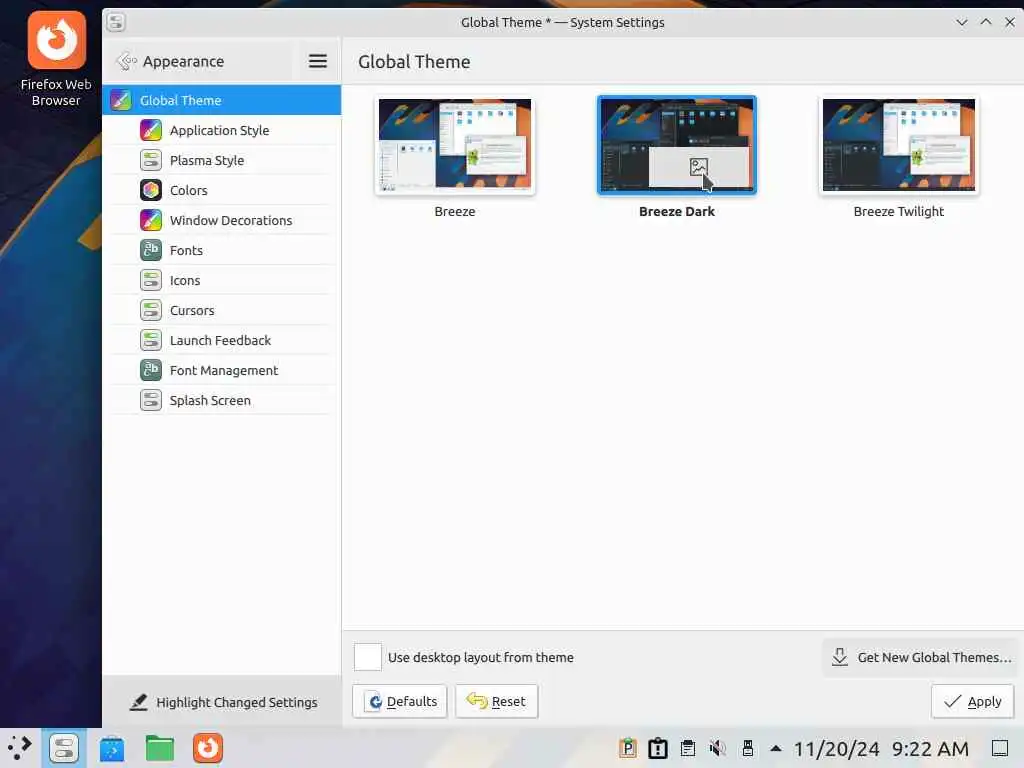This screenshot has width=1024, height=768.
Task: Open Window Decorations settings
Action: (221, 221)
